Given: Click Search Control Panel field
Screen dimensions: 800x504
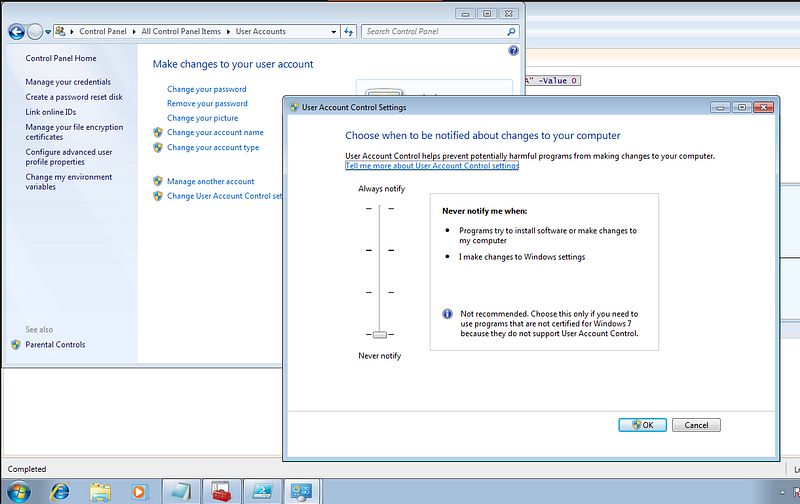Looking at the screenshot, I should [435, 32].
